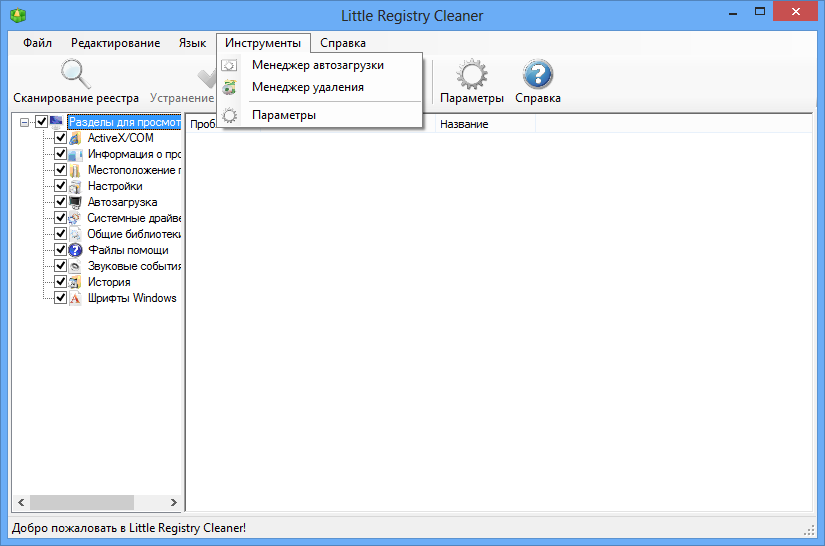Choose Менеджер автозагрузки from the menu
The height and width of the screenshot is (546, 825).
tap(320, 65)
